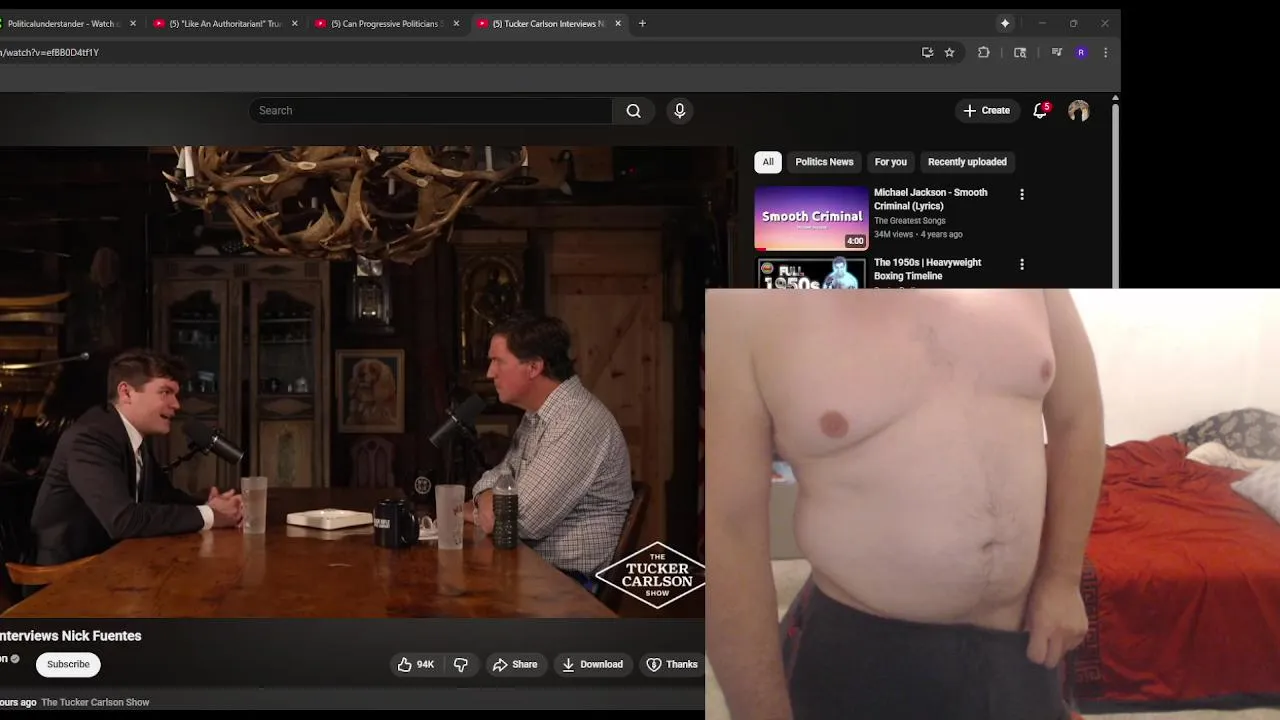Click the YouTube search magnifier button
This screenshot has width=1280, height=720.
[x=633, y=111]
